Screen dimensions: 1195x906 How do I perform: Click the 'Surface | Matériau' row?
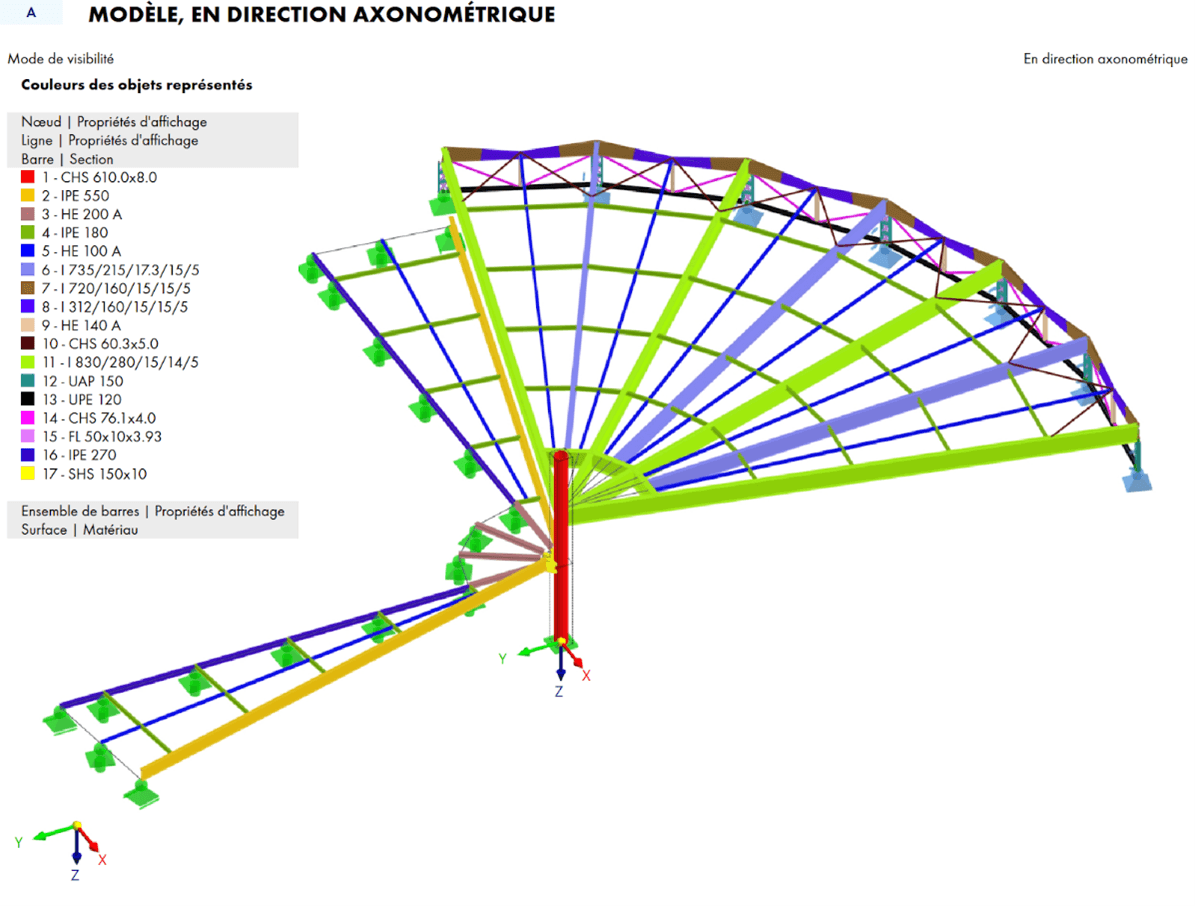pyautogui.click(x=79, y=530)
